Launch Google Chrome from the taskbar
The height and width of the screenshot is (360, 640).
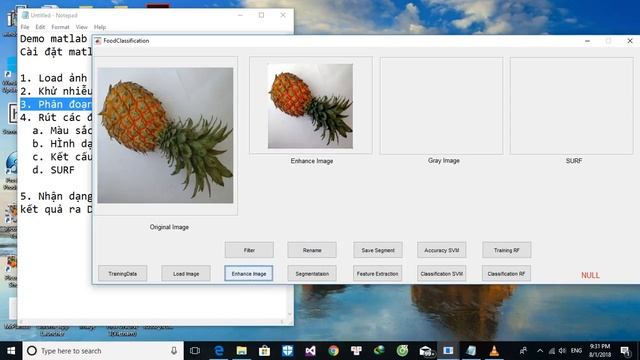[x=333, y=351]
